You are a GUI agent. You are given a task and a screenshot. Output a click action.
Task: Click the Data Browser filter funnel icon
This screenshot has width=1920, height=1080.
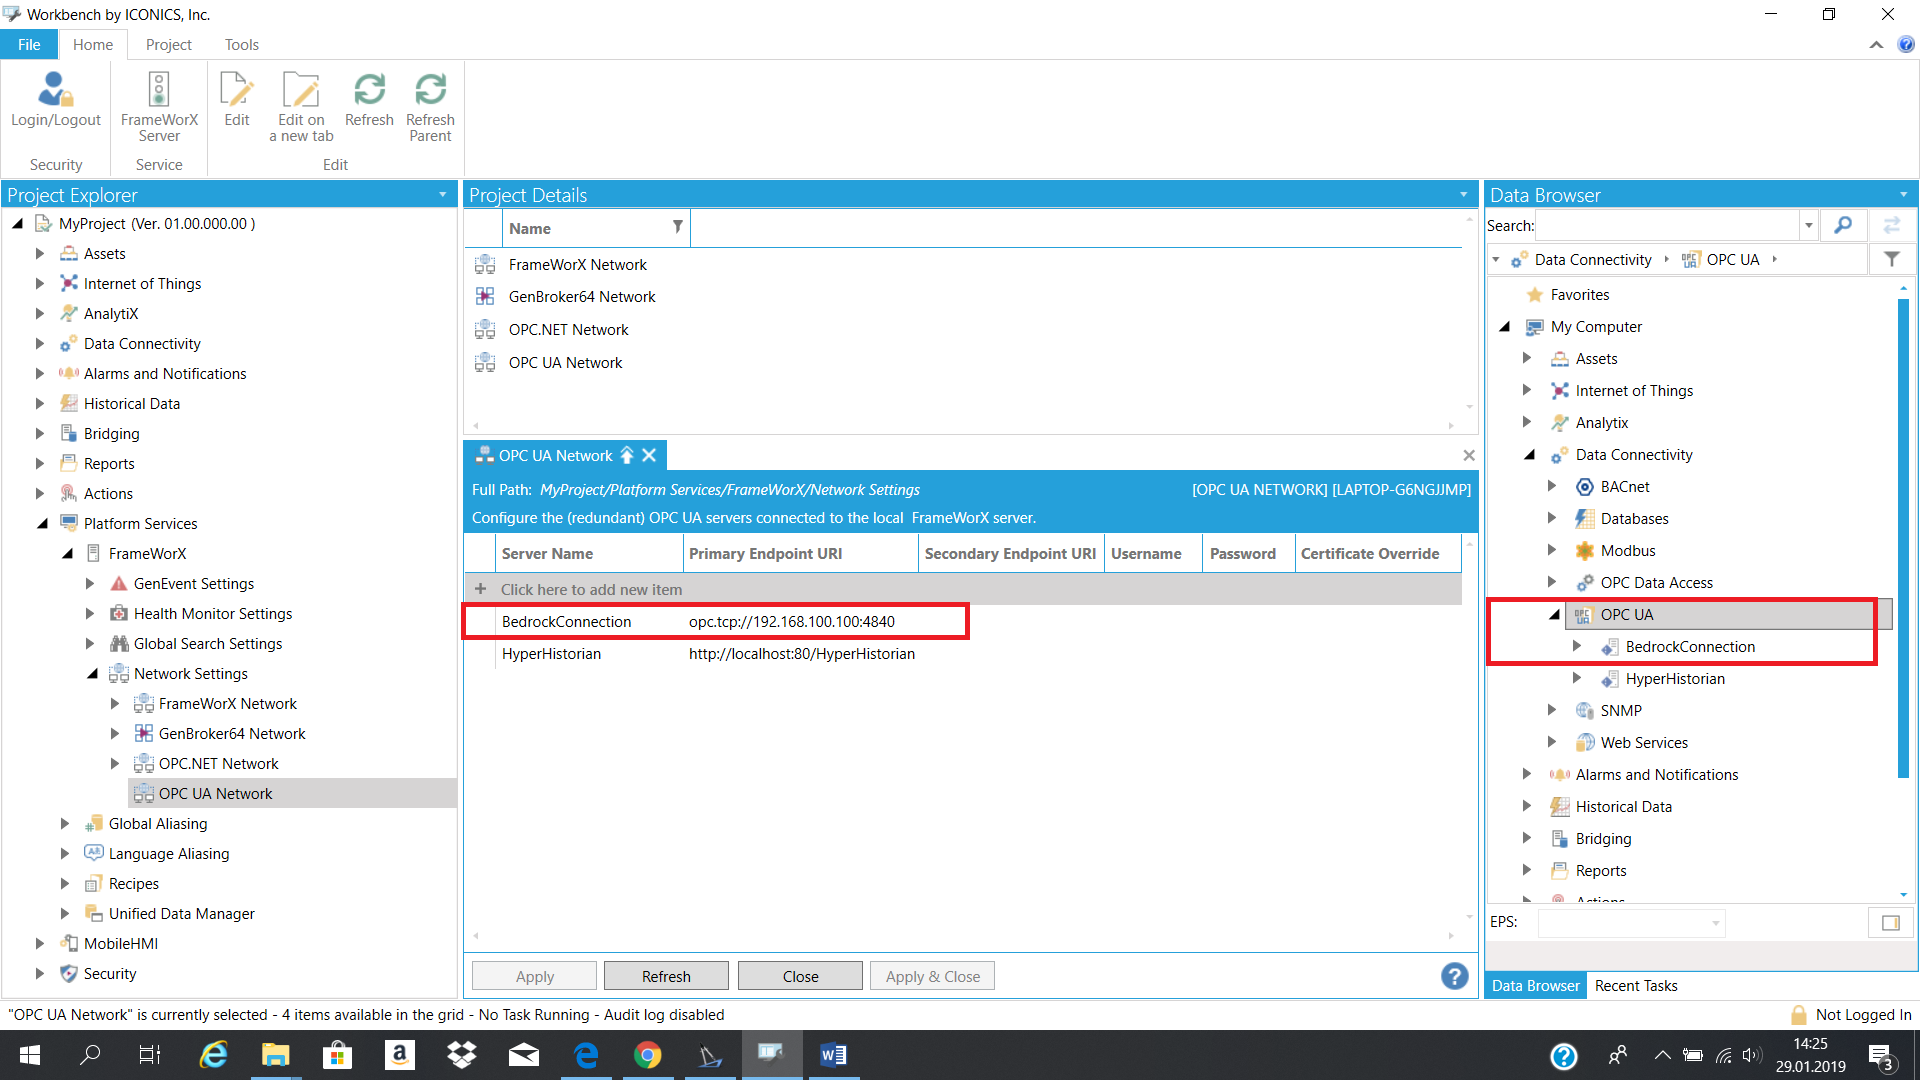click(1892, 259)
